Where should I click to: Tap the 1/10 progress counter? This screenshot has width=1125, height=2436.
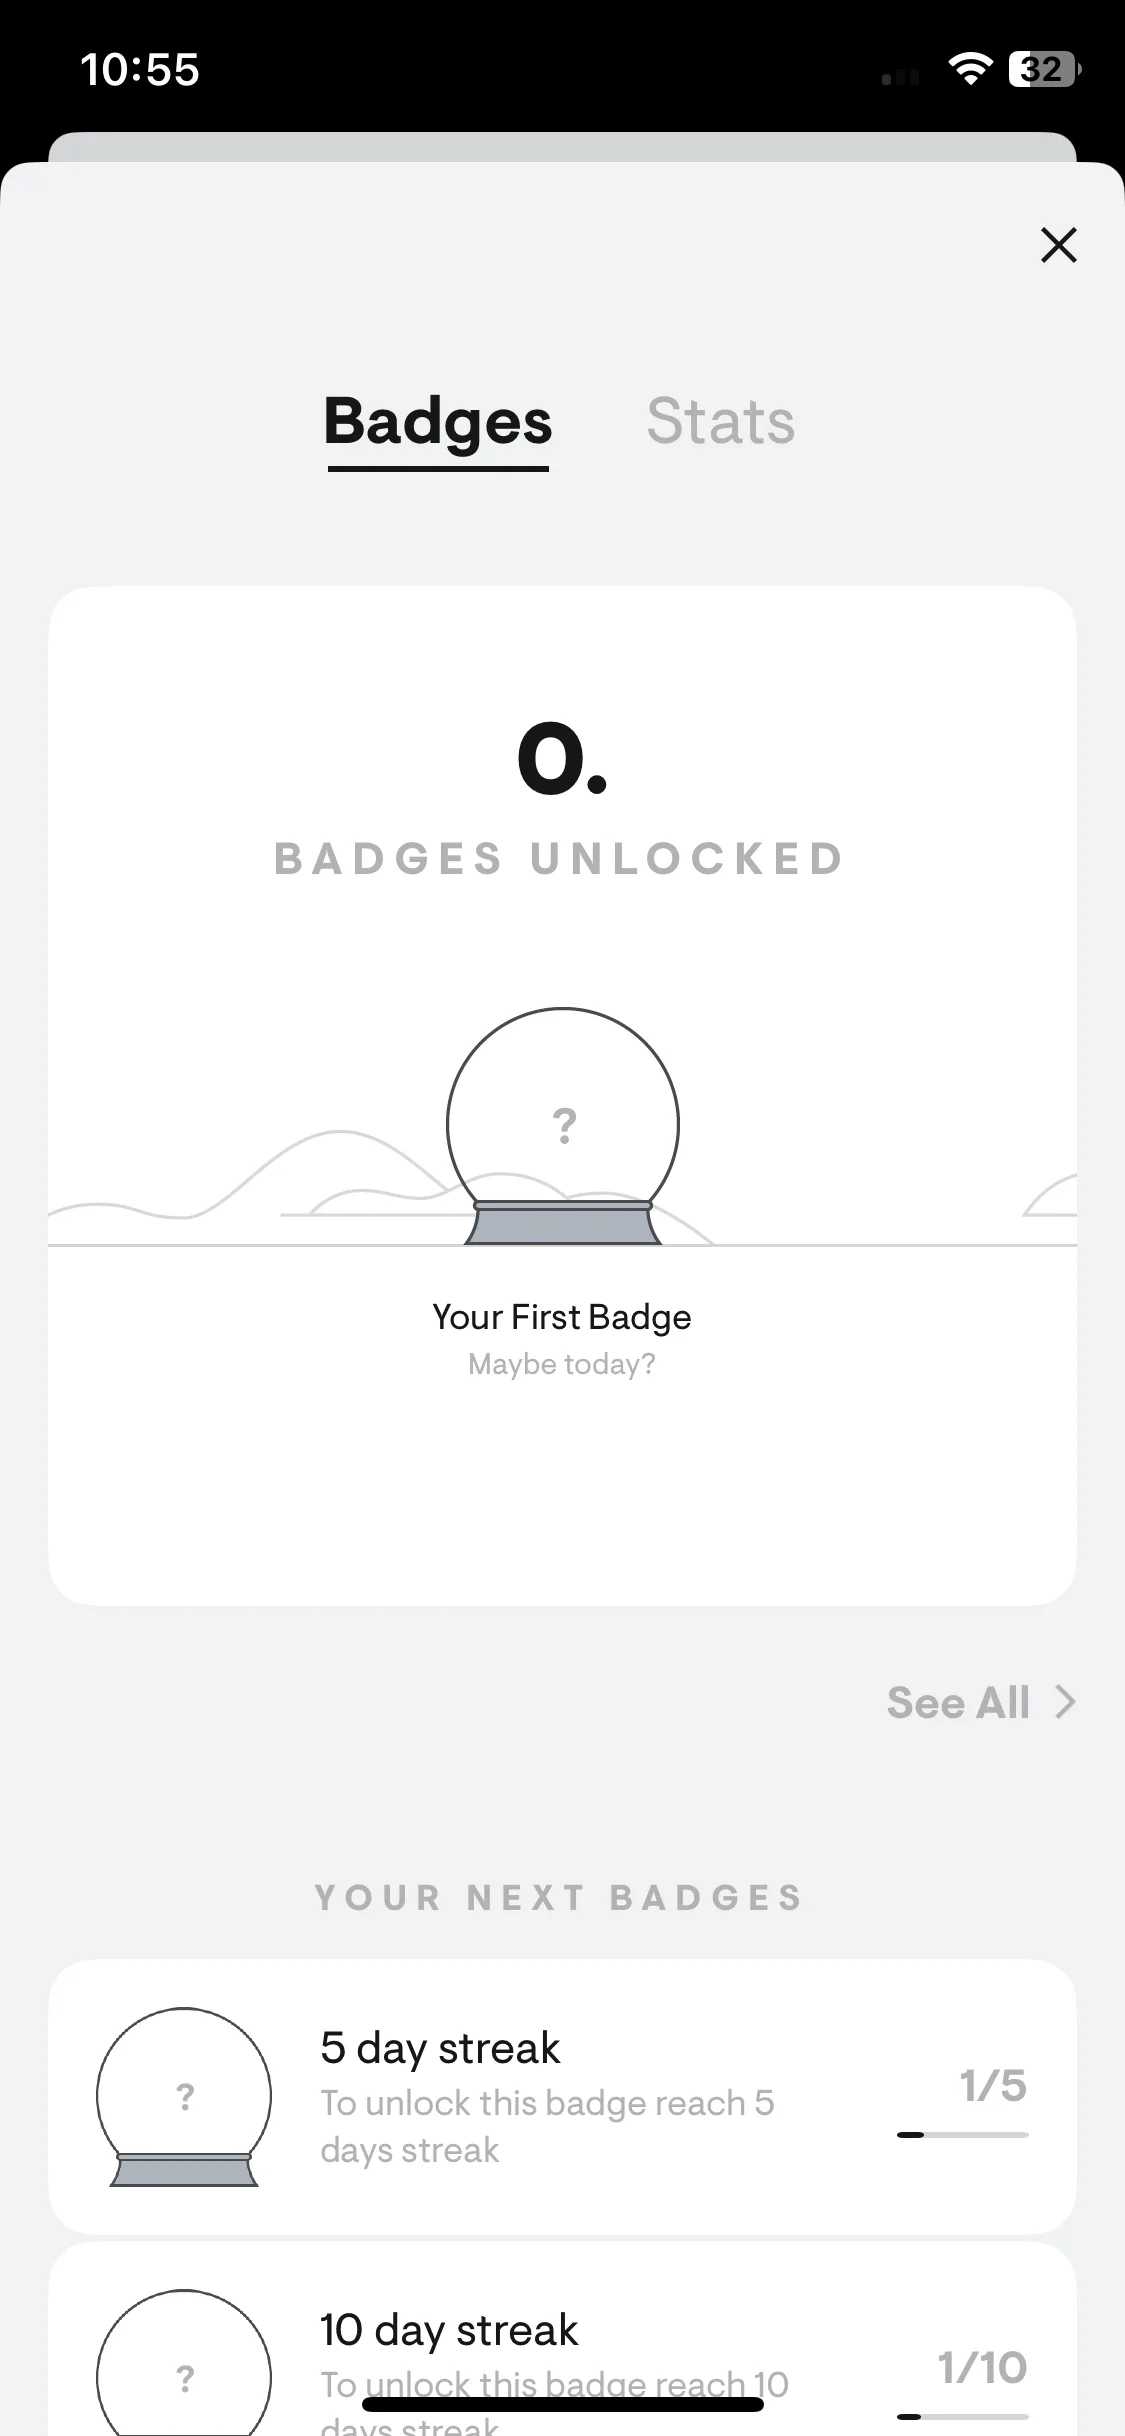(982, 2368)
